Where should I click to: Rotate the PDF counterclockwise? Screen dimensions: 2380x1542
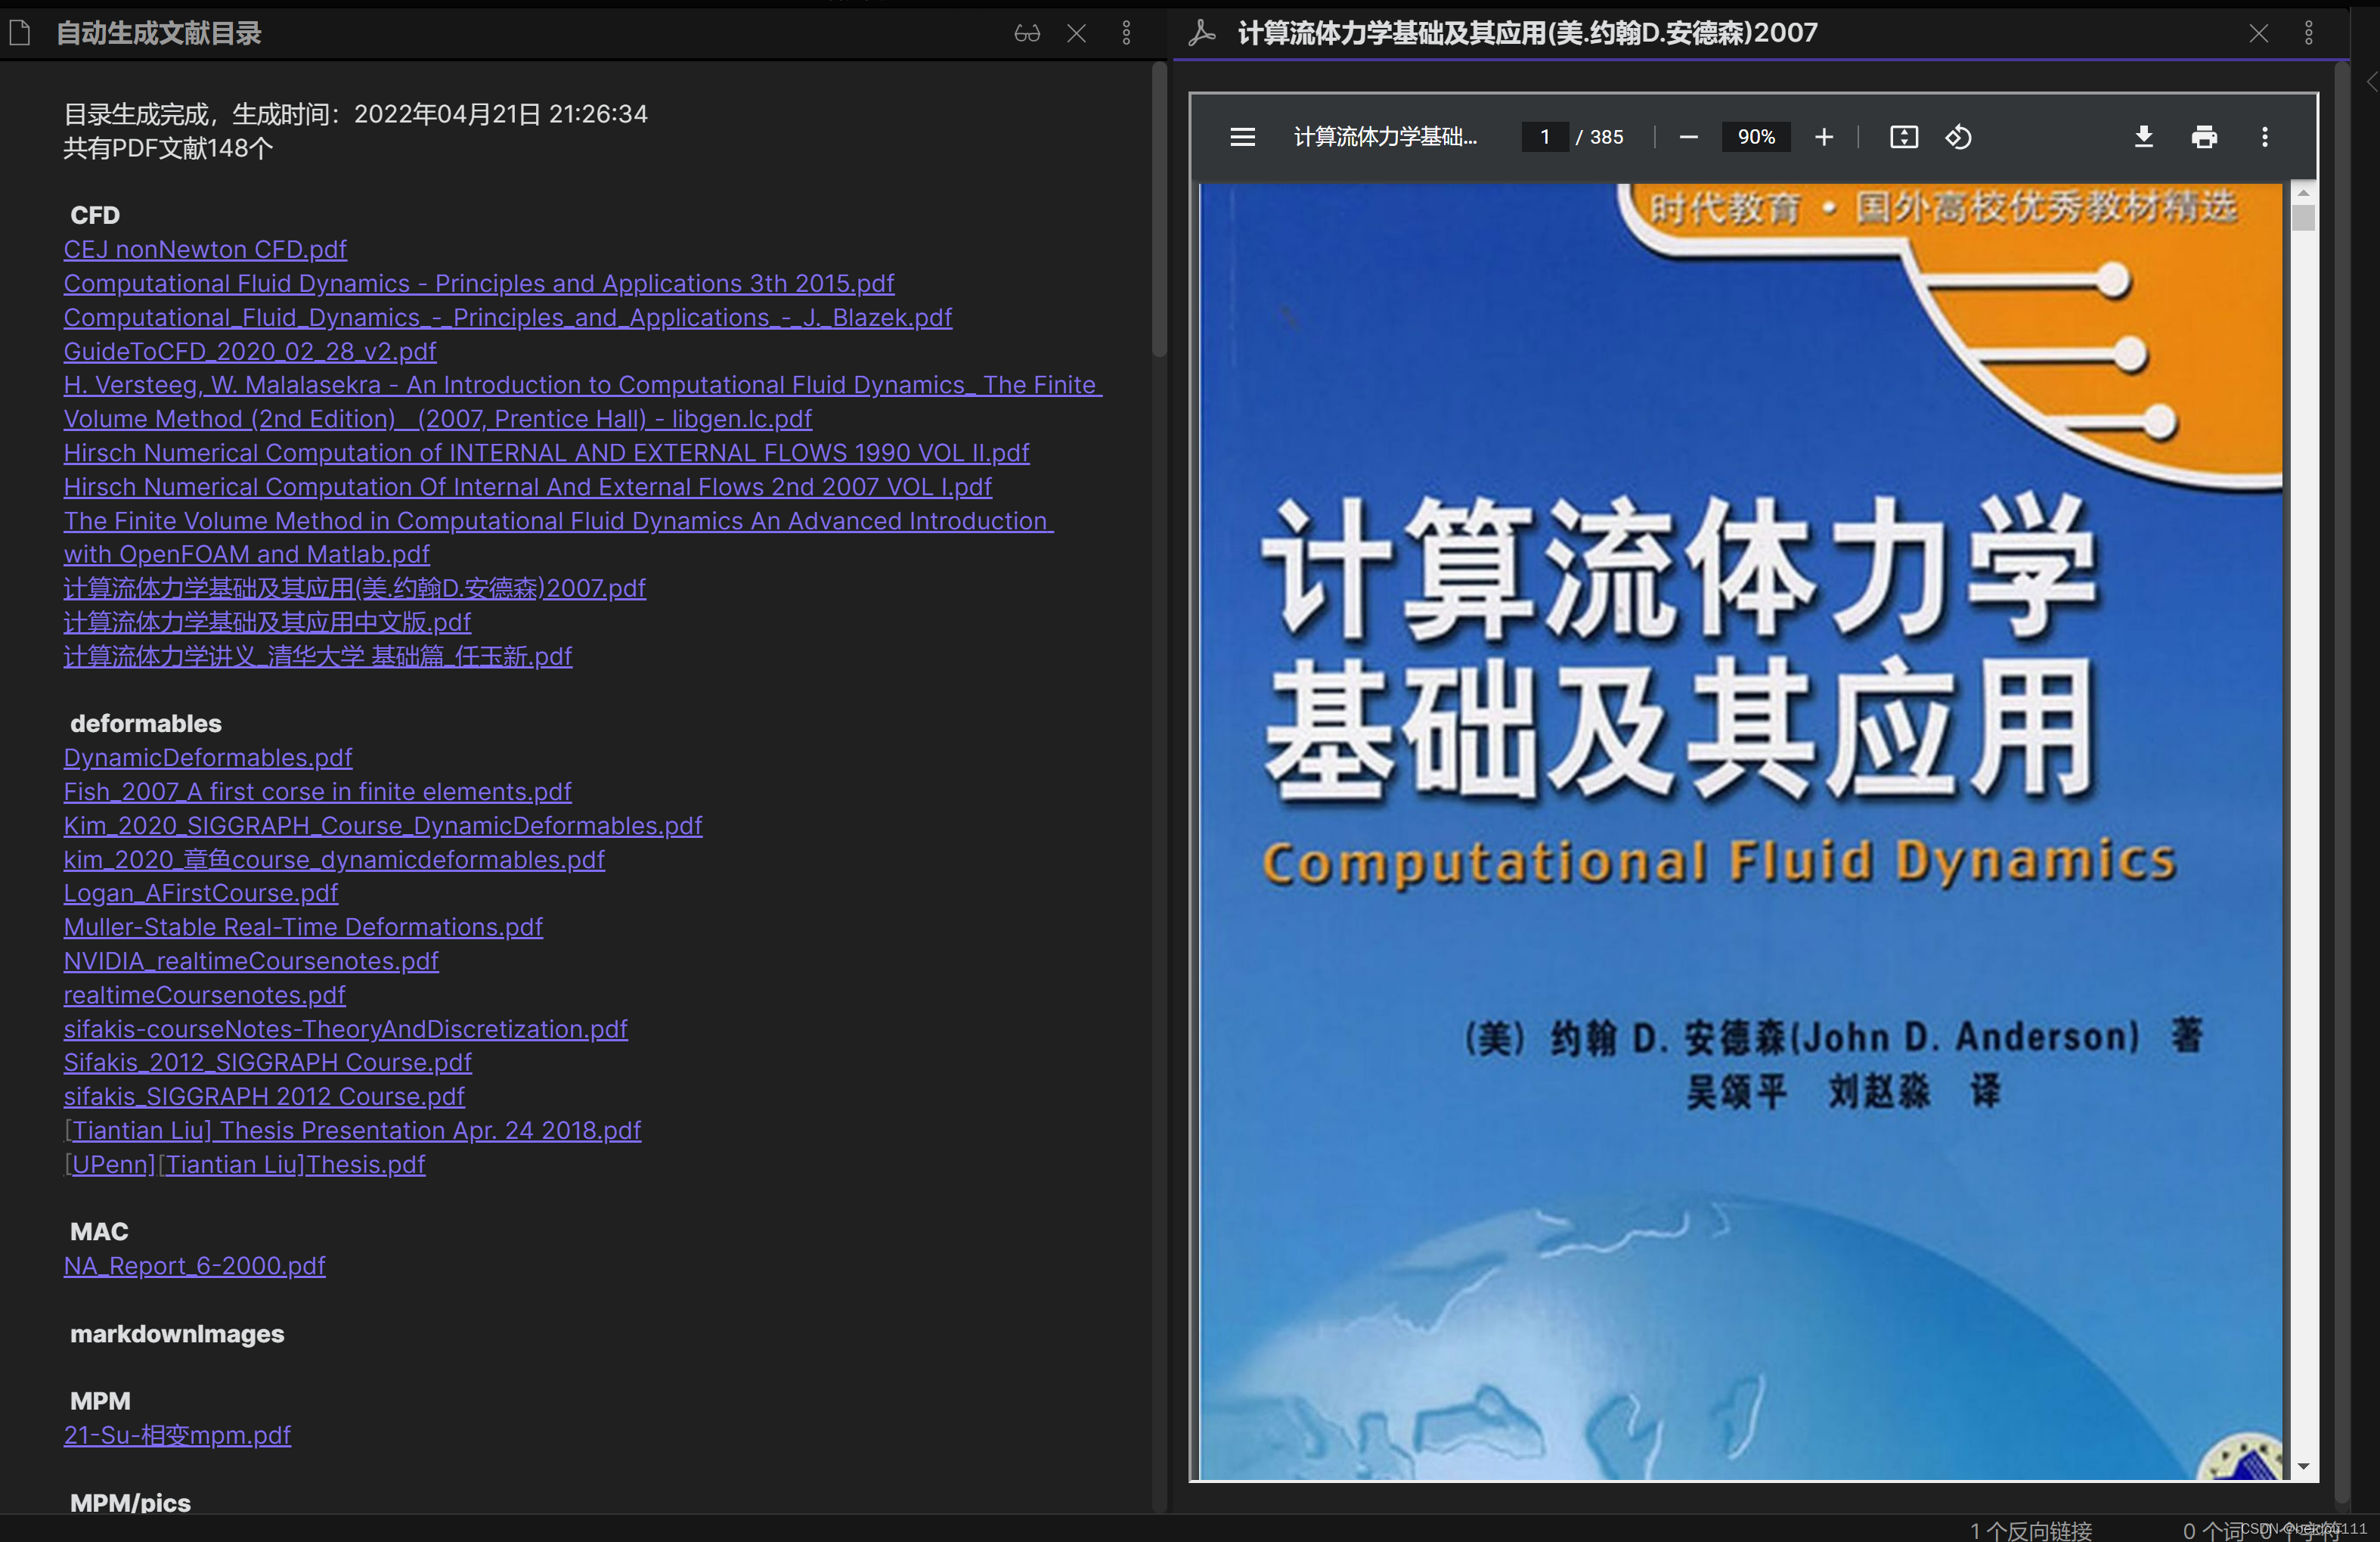coord(1958,137)
